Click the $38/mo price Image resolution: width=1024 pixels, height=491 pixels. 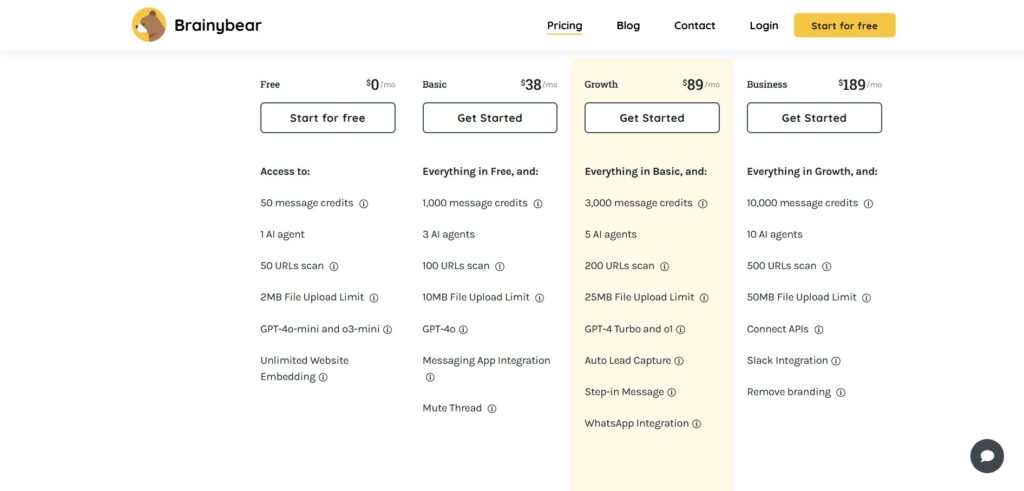[539, 84]
